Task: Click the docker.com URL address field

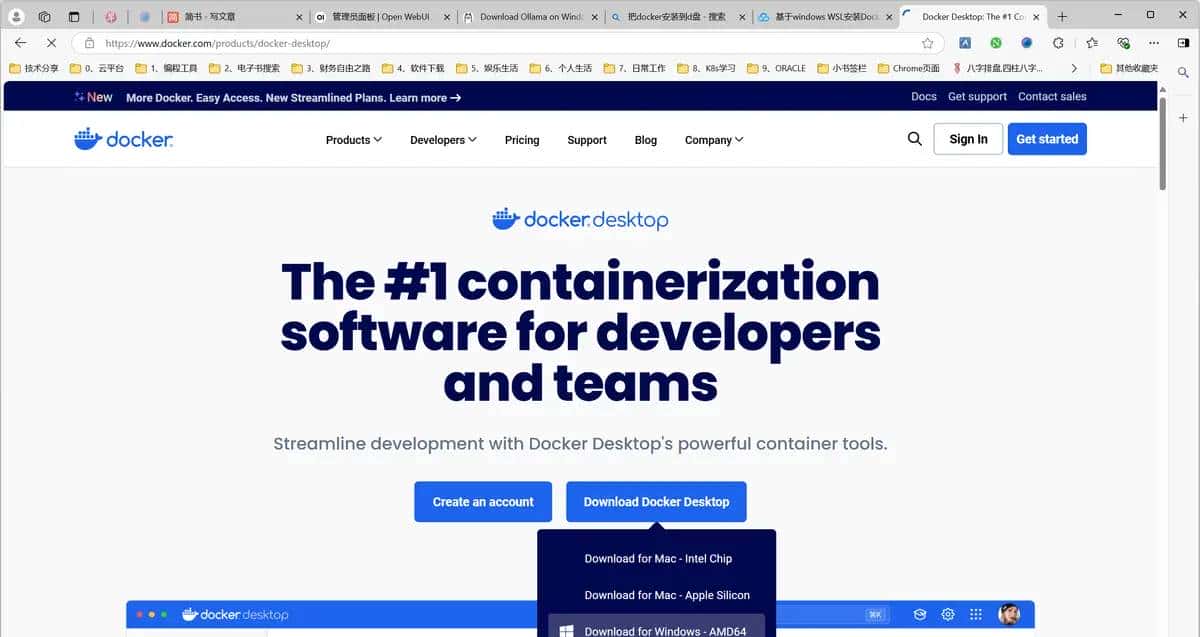Action: [x=500, y=43]
